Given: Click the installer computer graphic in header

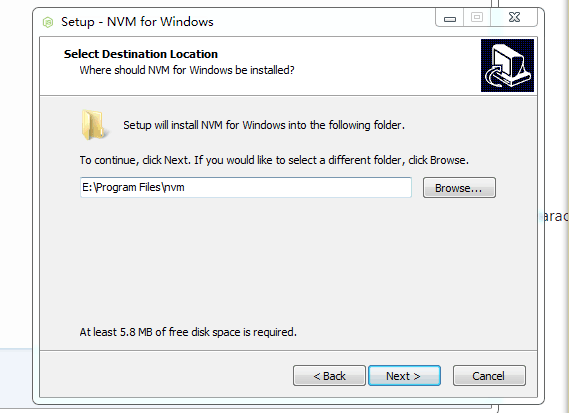Looking at the screenshot, I should [x=507, y=65].
